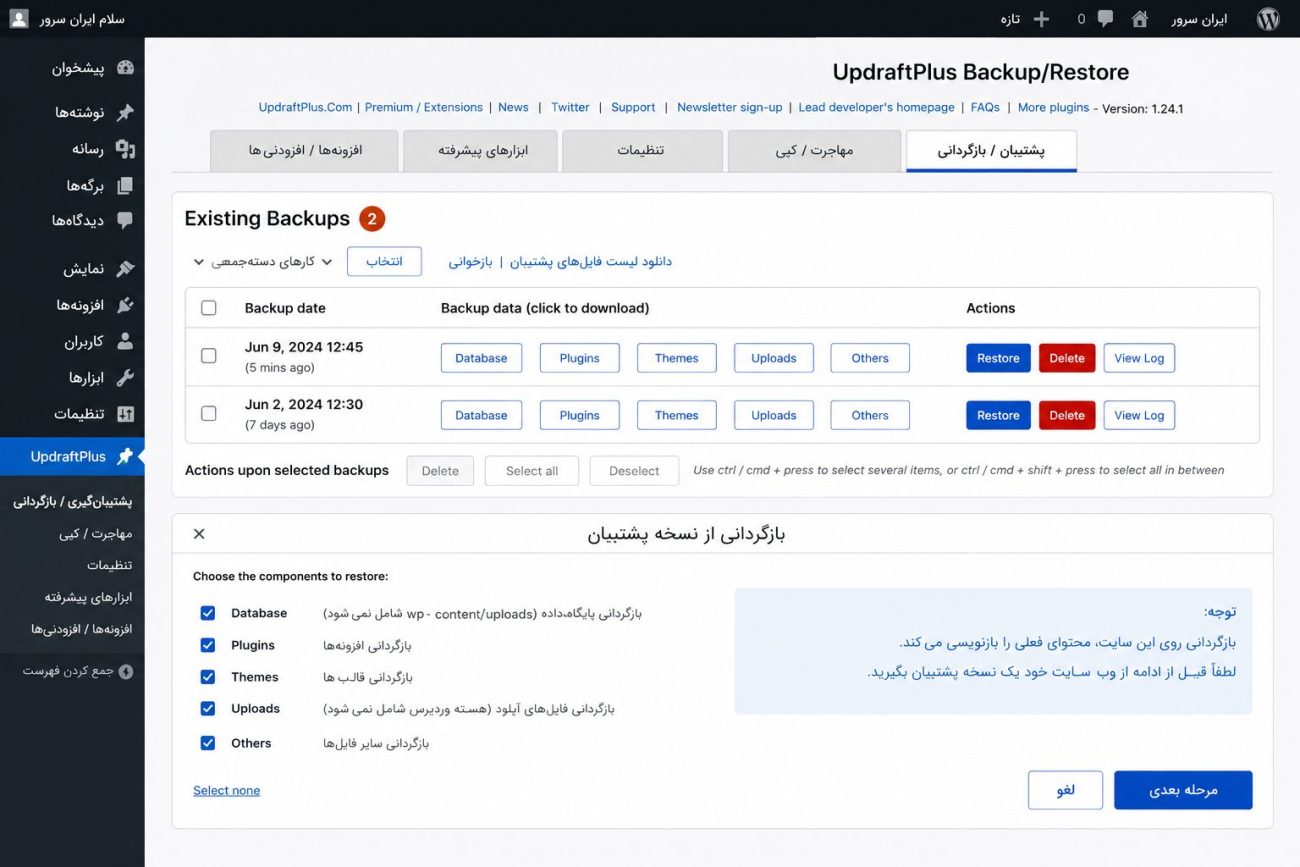This screenshot has width=1300, height=867.
Task: Switch to the افزونه‌ها / افزودنی‌ها tab
Action: (x=305, y=151)
